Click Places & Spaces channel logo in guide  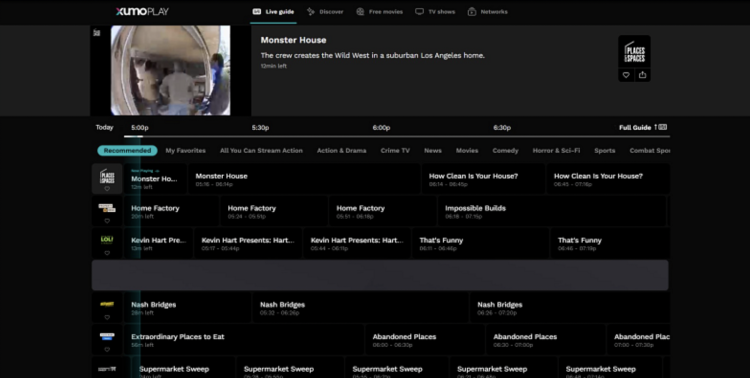coord(107,176)
